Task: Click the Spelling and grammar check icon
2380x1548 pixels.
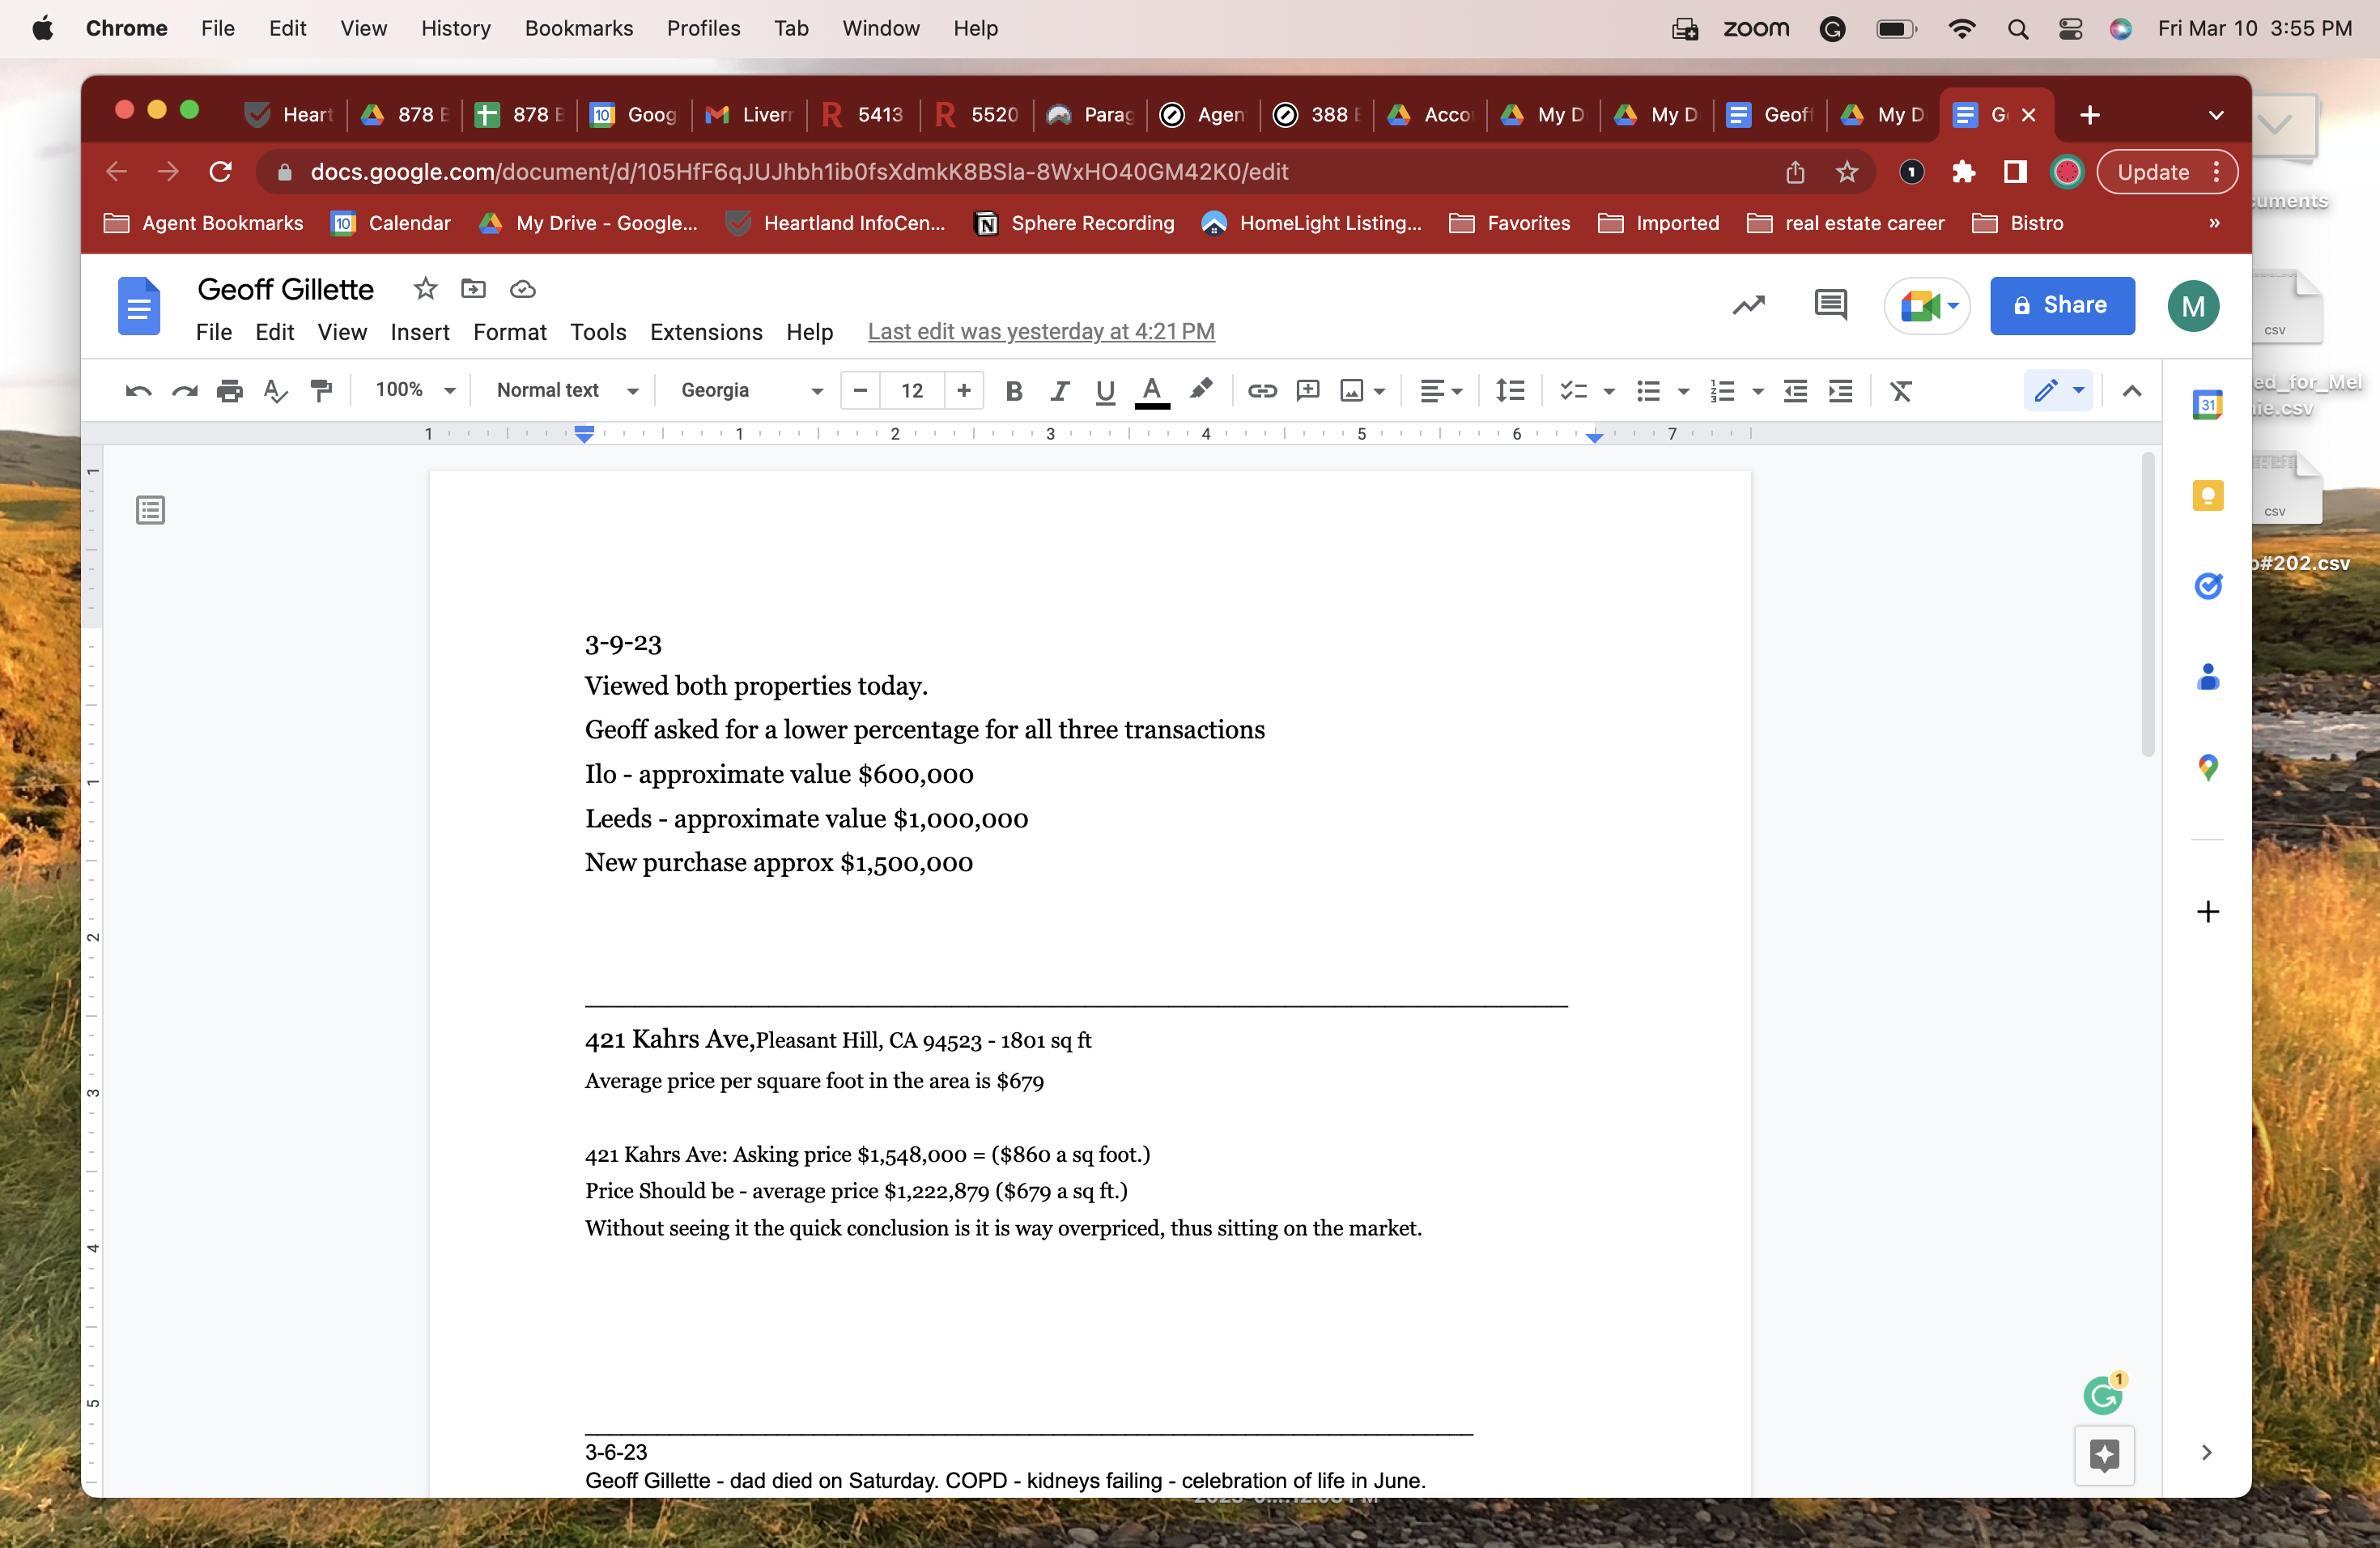Action: [275, 391]
